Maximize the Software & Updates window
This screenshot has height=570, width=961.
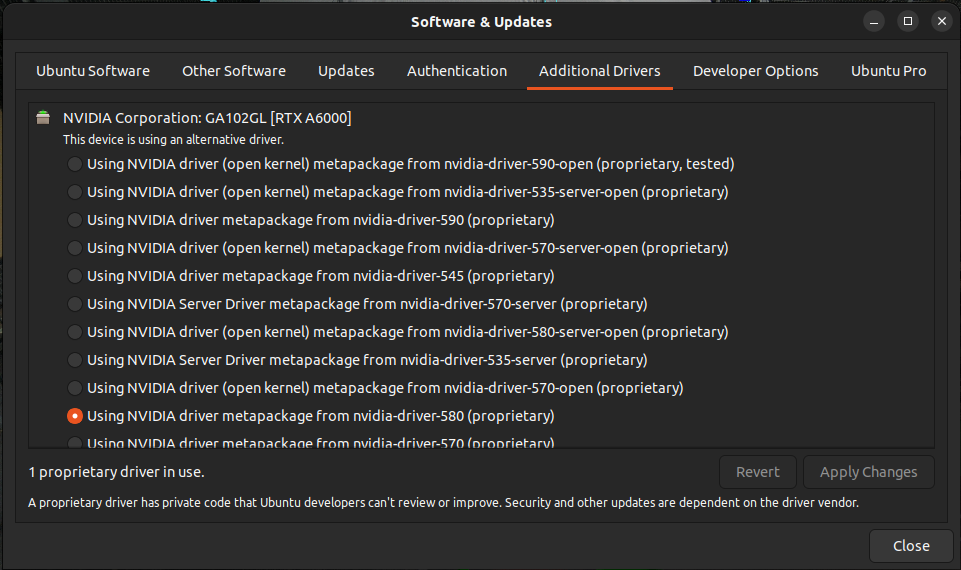click(908, 21)
